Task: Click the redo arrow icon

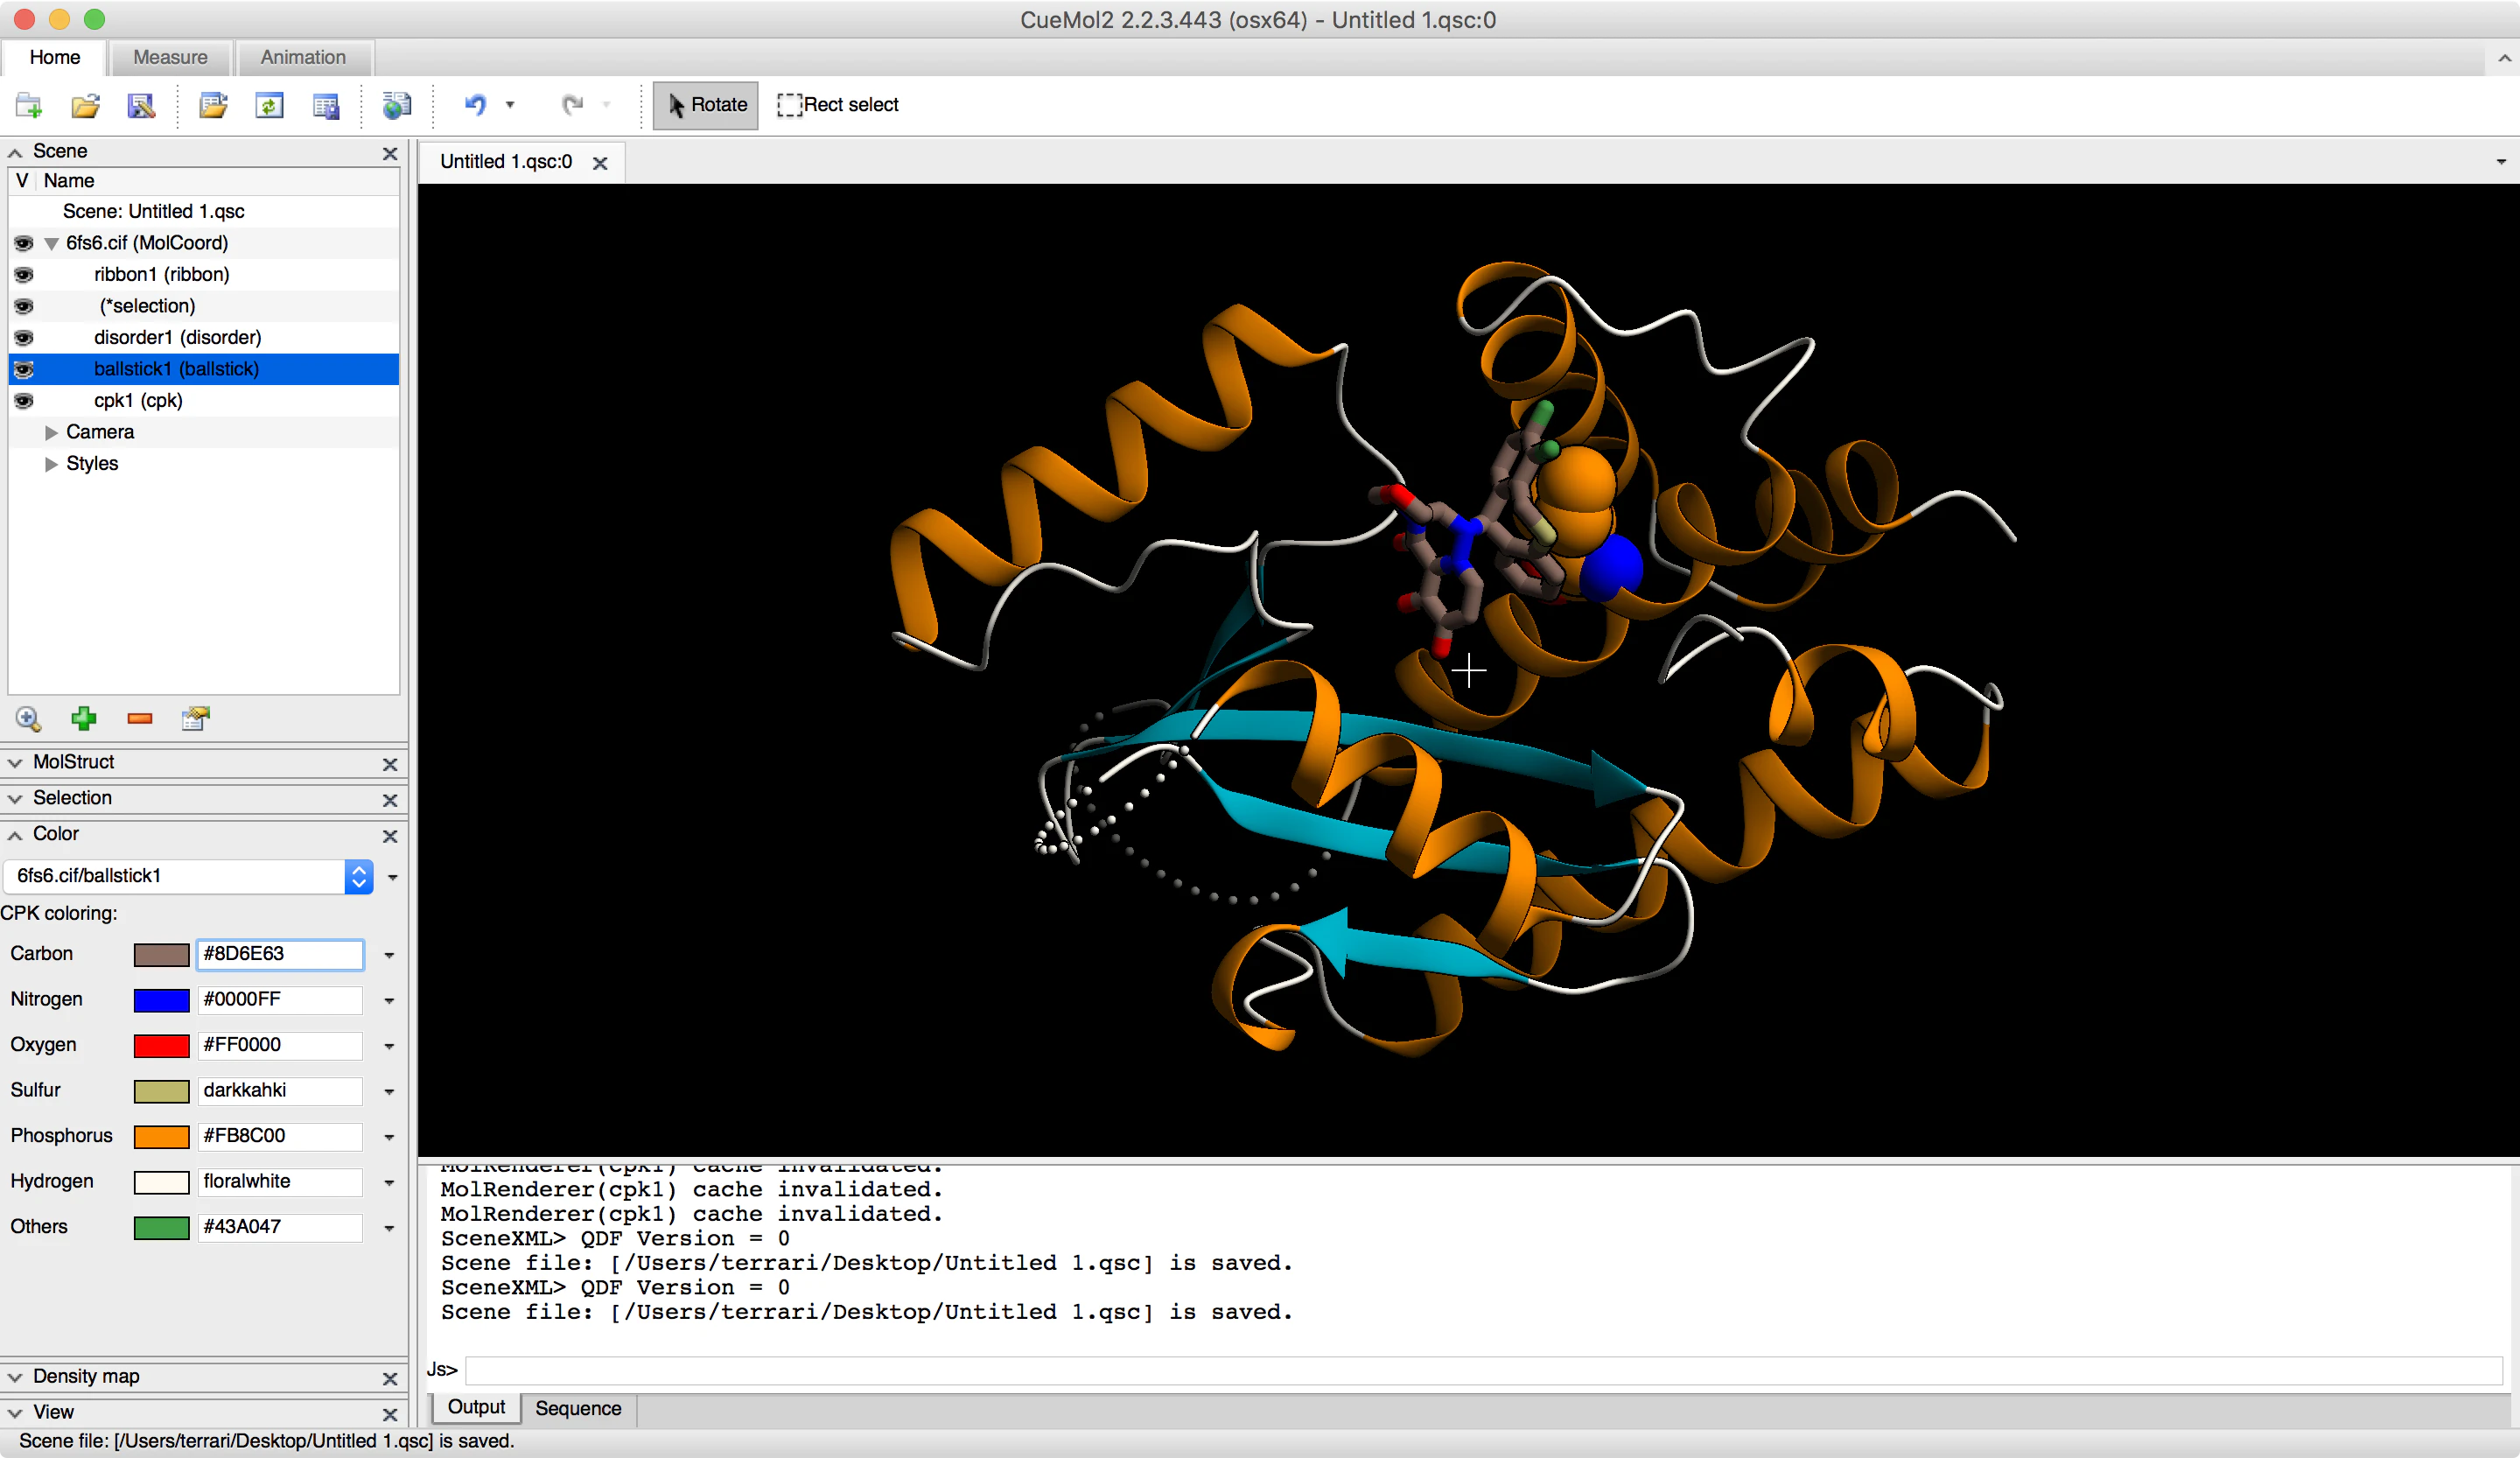Action: pyautogui.click(x=572, y=104)
